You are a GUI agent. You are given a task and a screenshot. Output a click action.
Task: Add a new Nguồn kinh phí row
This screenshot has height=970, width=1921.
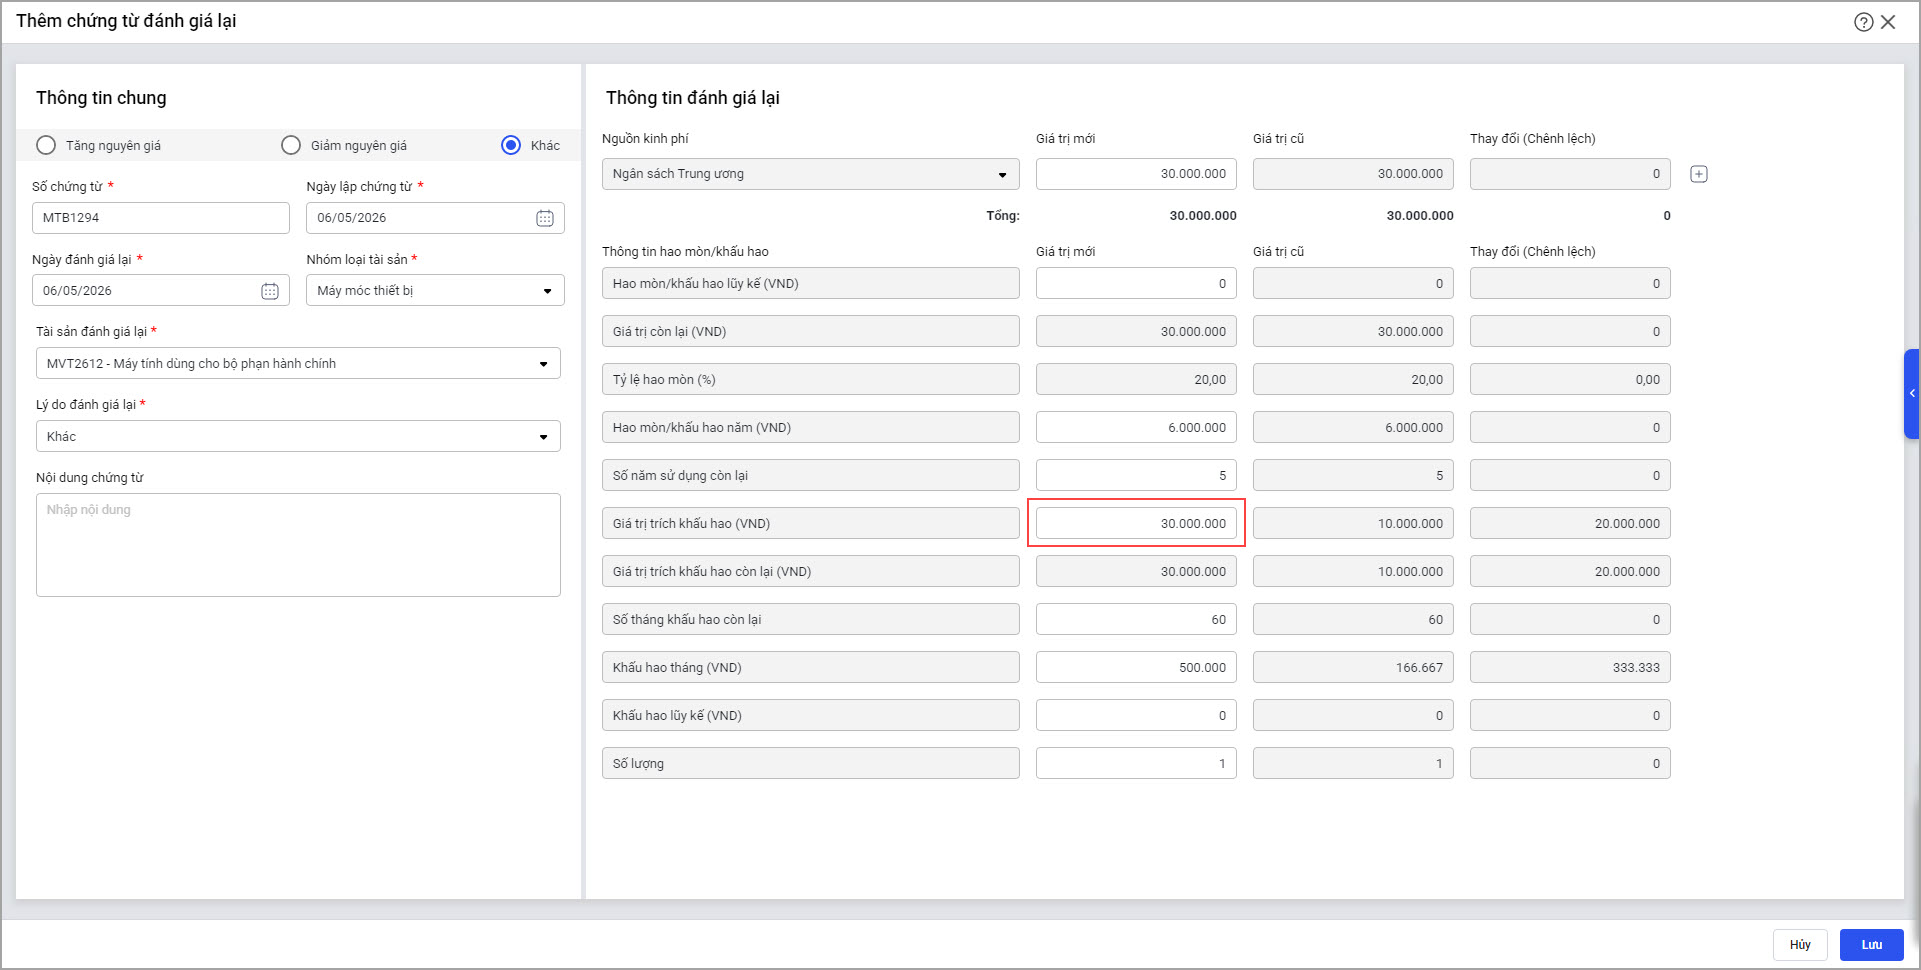point(1698,174)
